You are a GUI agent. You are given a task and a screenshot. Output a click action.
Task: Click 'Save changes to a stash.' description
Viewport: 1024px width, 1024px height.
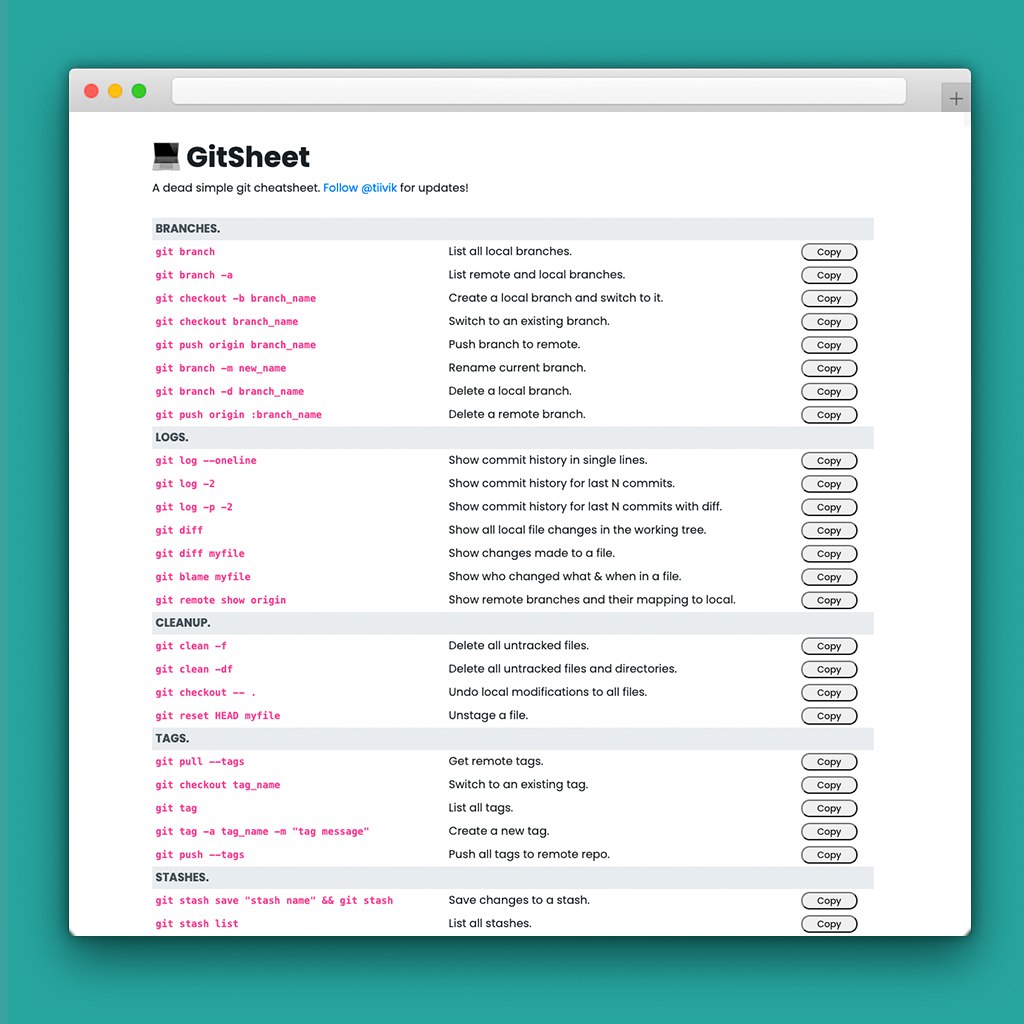519,900
